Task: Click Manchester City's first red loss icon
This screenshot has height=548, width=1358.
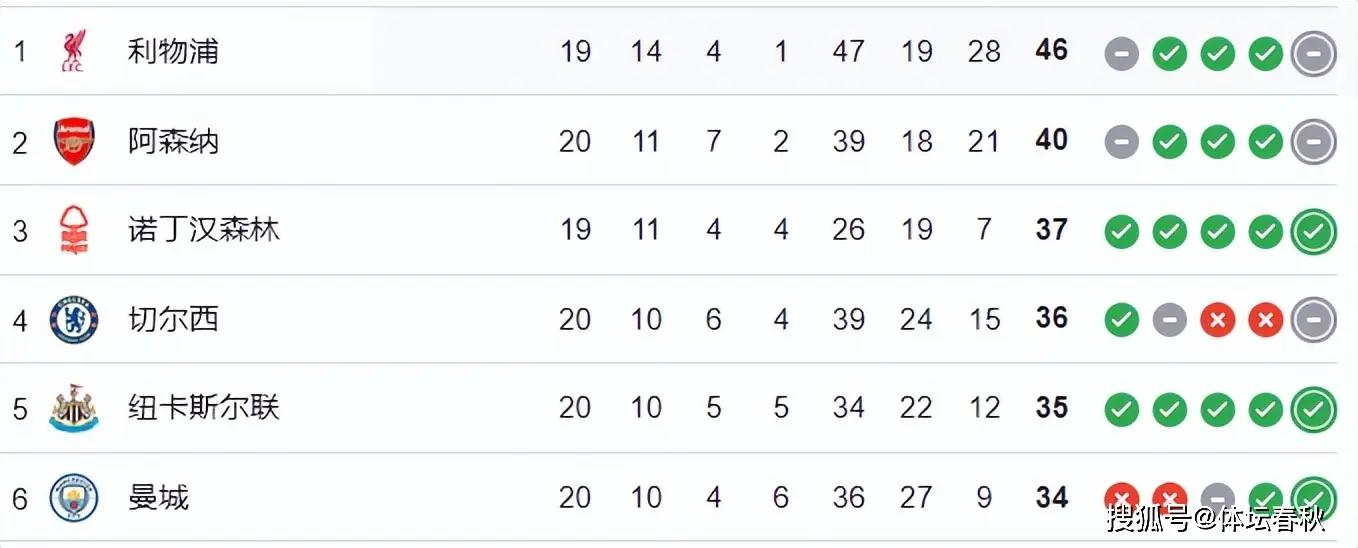Action: (x=1121, y=498)
